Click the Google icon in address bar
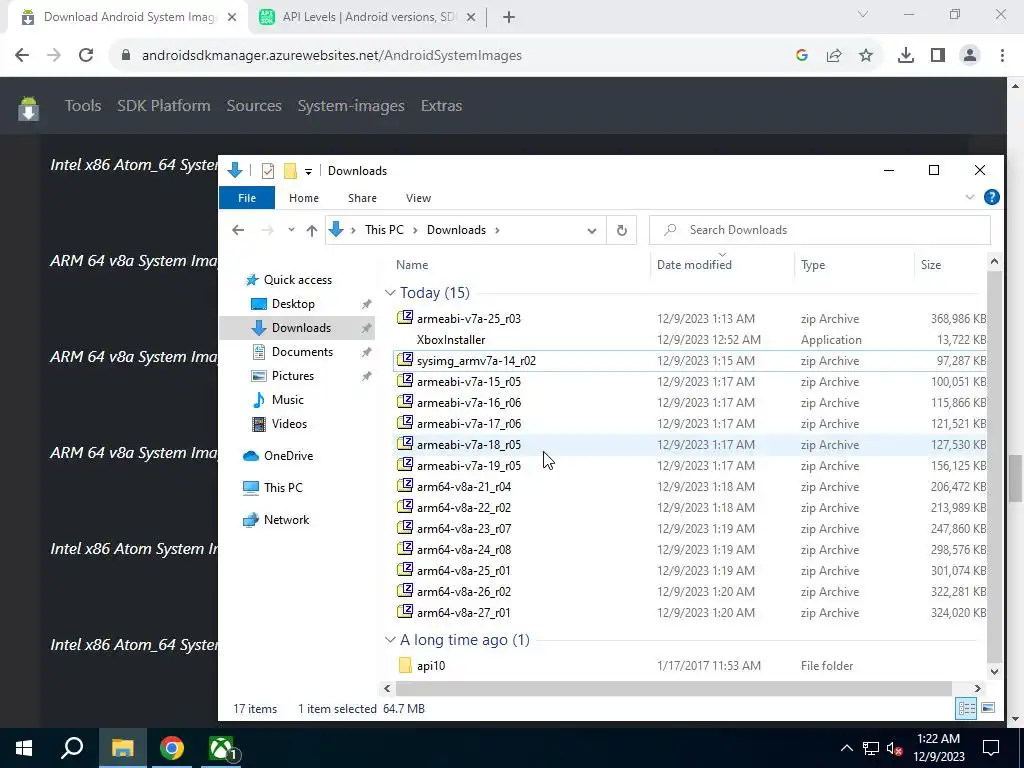The height and width of the screenshot is (768, 1024). coord(802,56)
